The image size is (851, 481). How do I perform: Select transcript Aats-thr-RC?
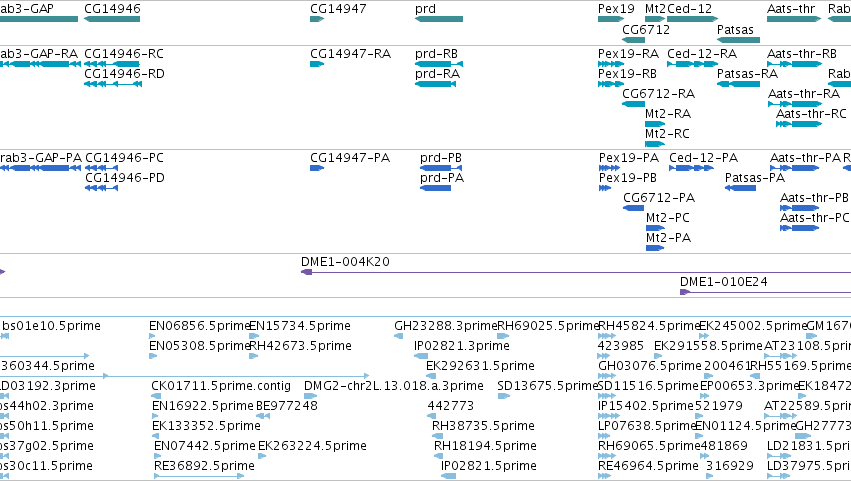pos(799,124)
